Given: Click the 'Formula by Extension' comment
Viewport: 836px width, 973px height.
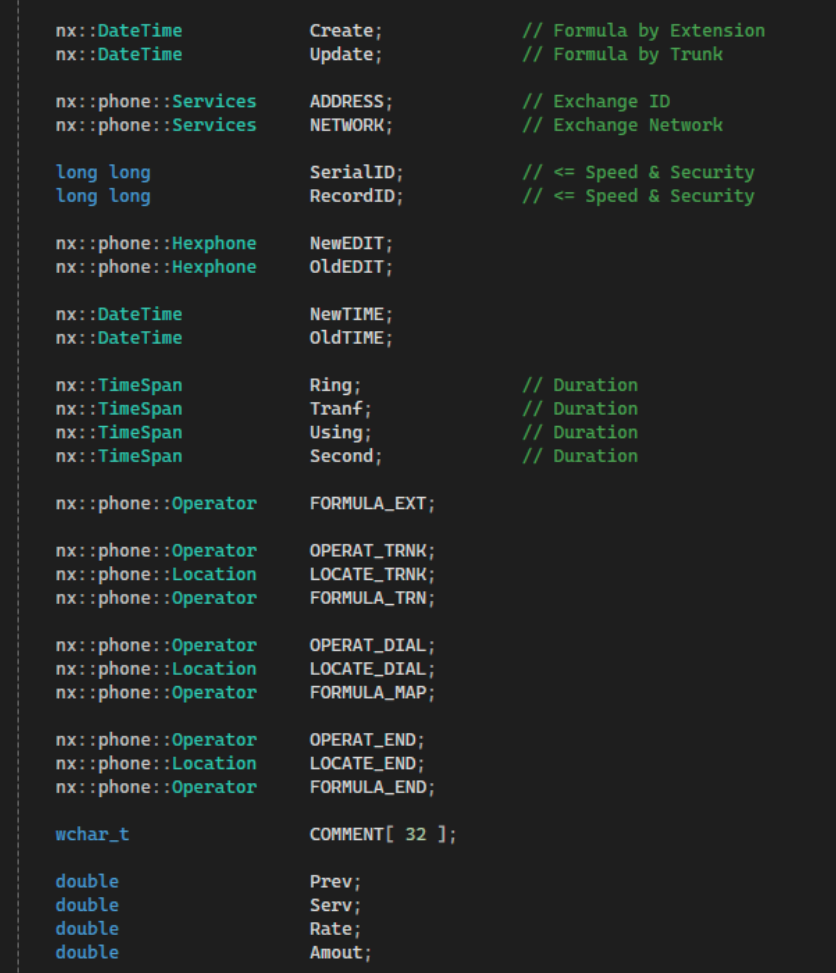Looking at the screenshot, I should [x=643, y=31].
